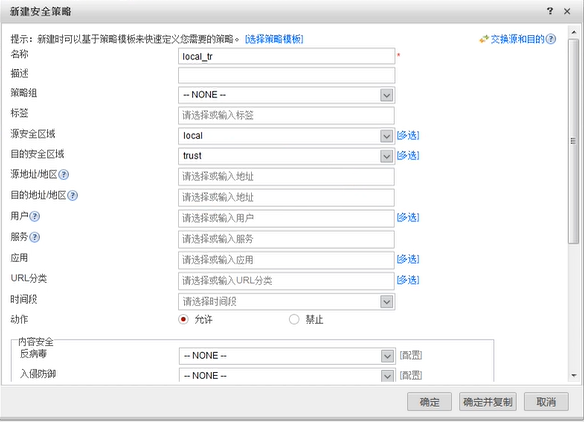Screen dimensions: 584x422
Task: Click the 确定并复制 button
Action: (x=488, y=402)
